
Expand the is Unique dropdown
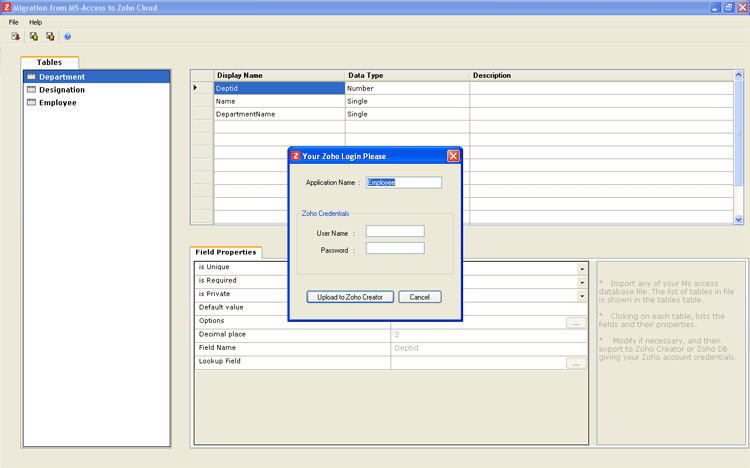click(x=582, y=269)
